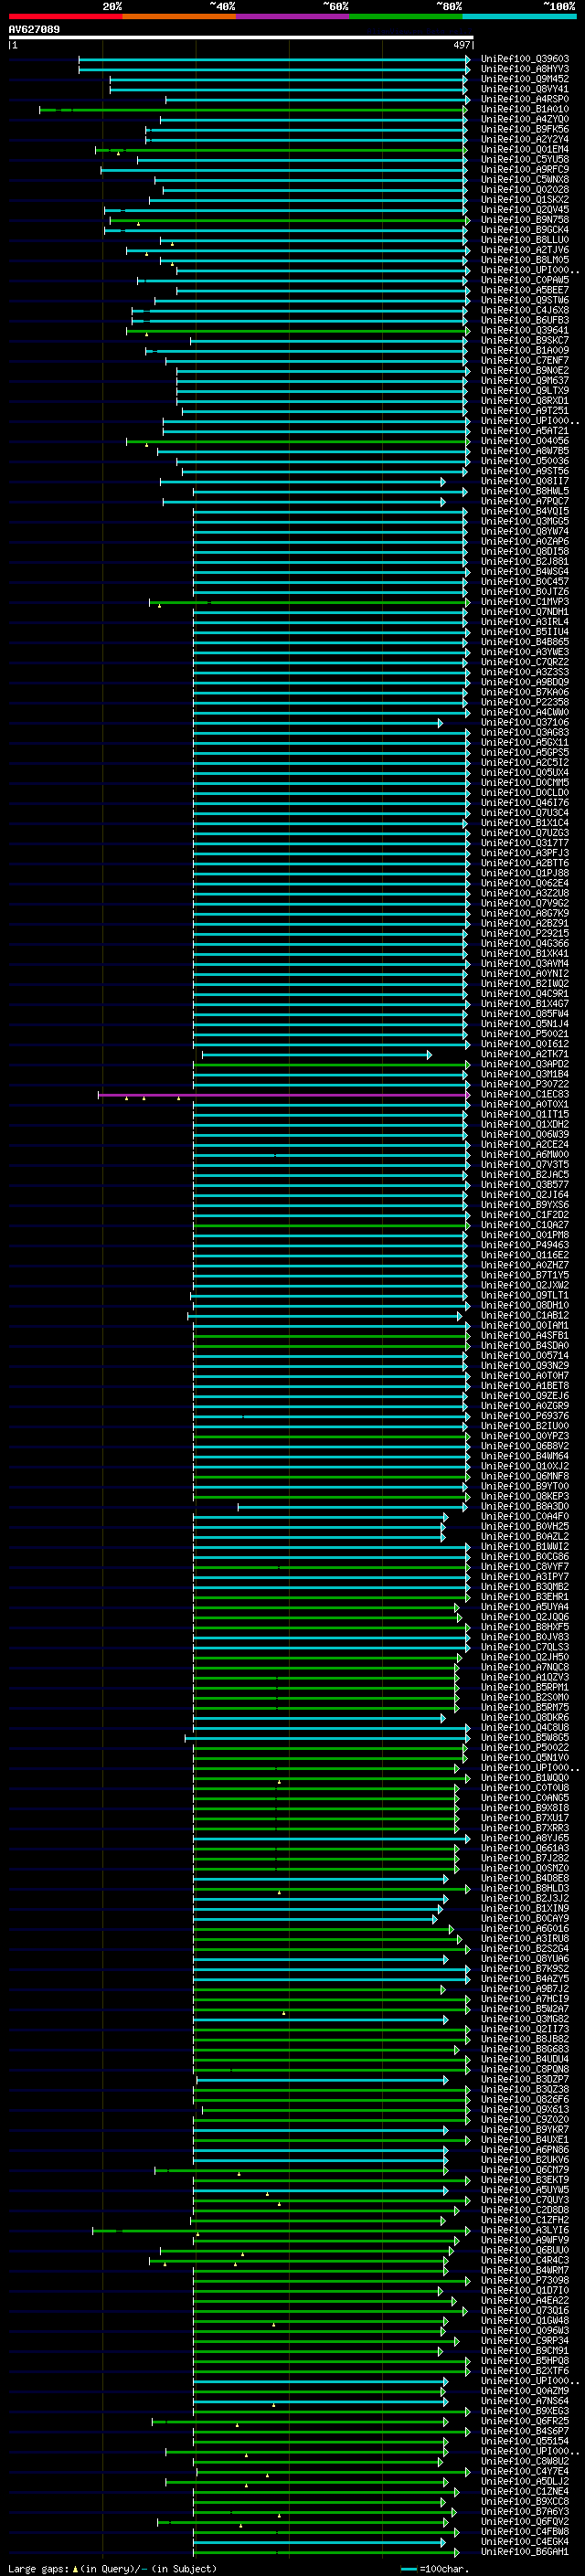
Task: Click the hit label UniRef100_A4ZYQ0
Action: [525, 119]
